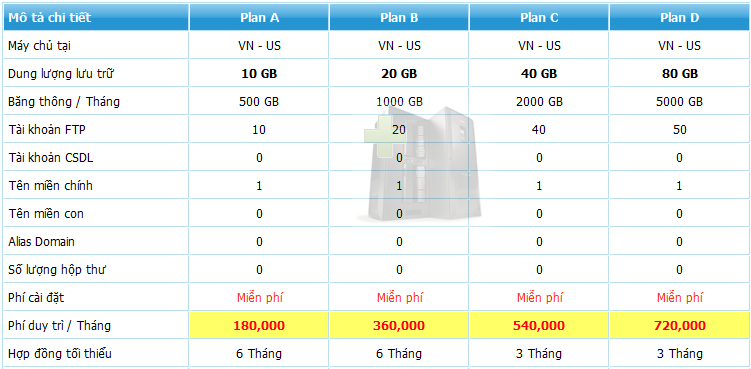This screenshot has width=751, height=369.
Task: Click the 540,000 price for Plan C
Action: pyautogui.click(x=539, y=326)
